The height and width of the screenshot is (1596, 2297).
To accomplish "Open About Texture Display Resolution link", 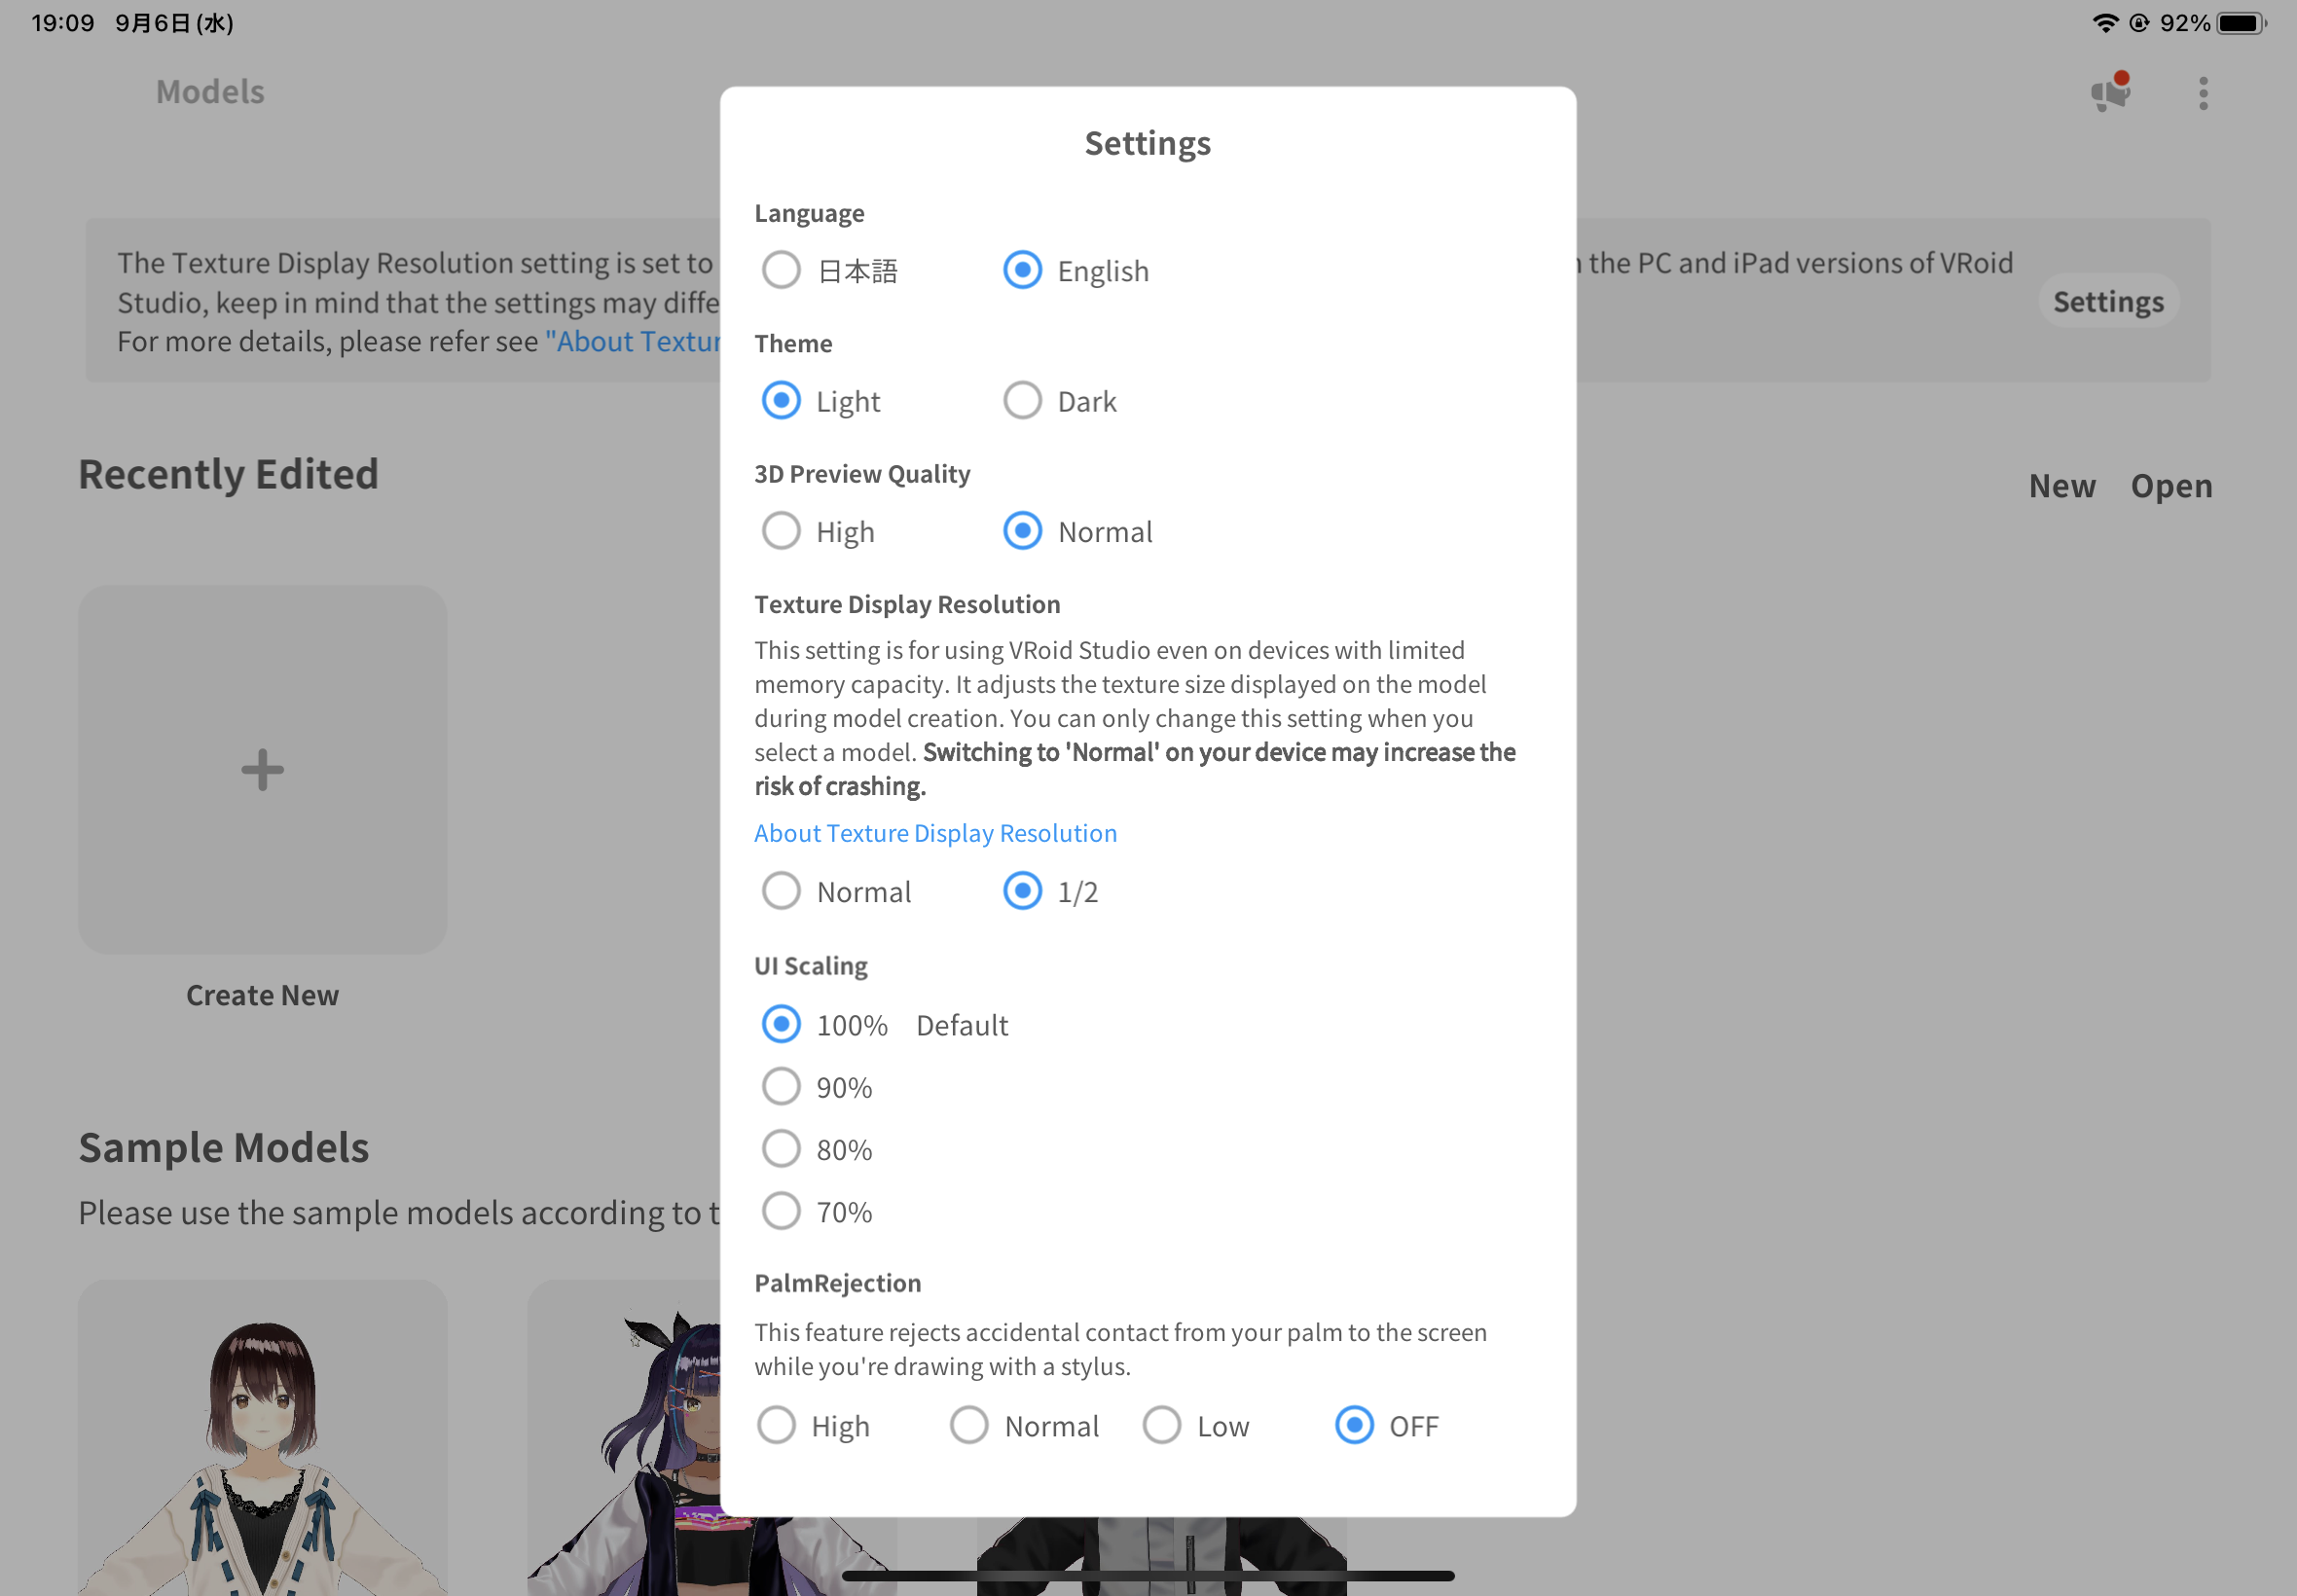I will pyautogui.click(x=935, y=833).
